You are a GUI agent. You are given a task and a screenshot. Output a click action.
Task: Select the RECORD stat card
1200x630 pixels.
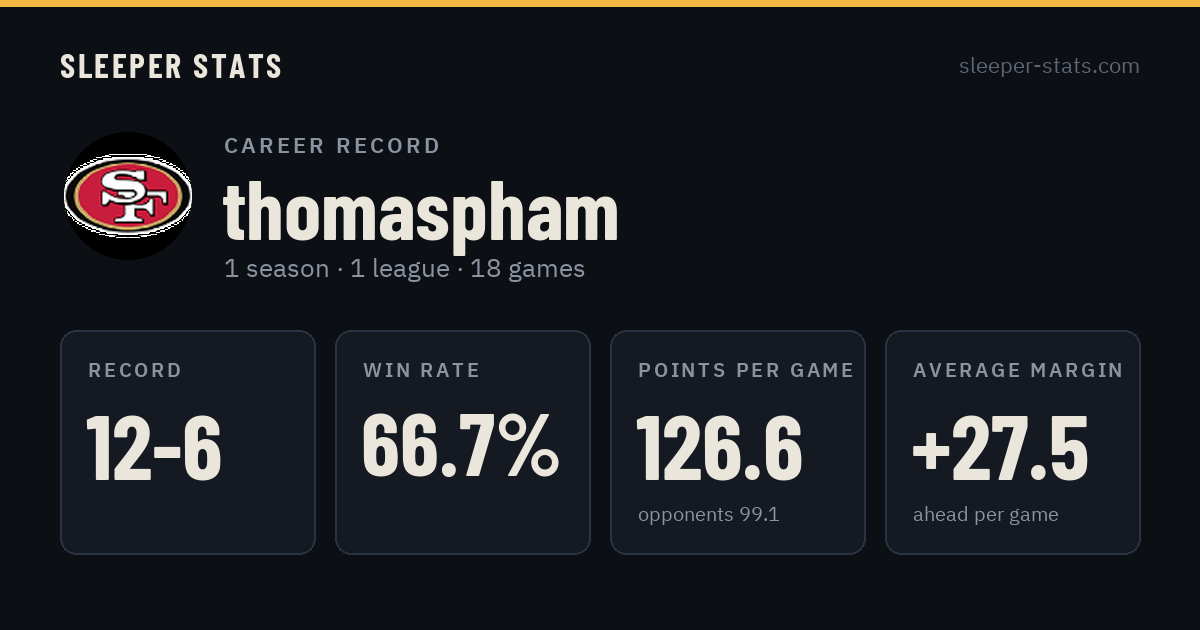(188, 442)
